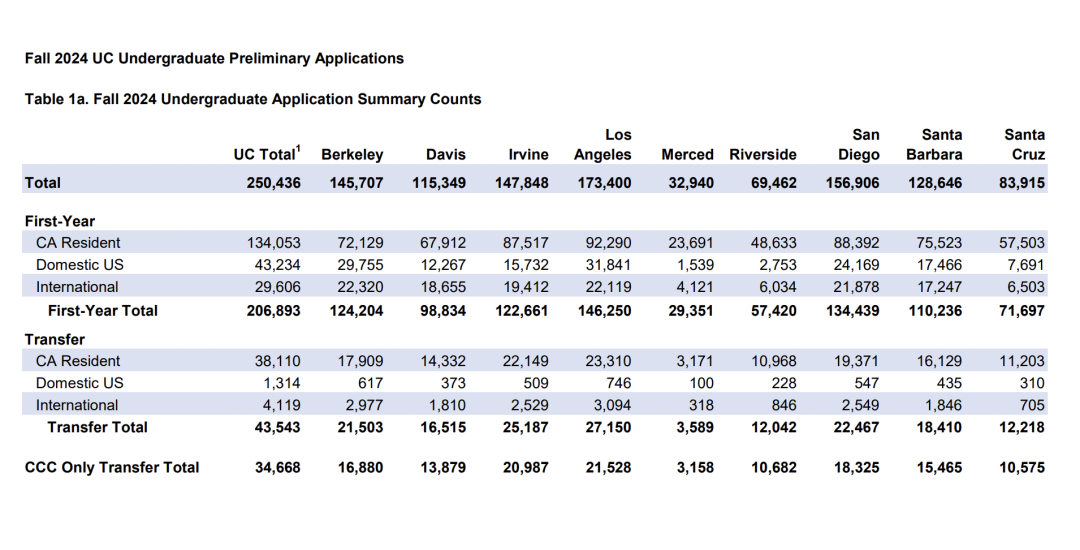Select Santa Cruz total 83,915
Screen dimensions: 1080x550
tap(1022, 183)
